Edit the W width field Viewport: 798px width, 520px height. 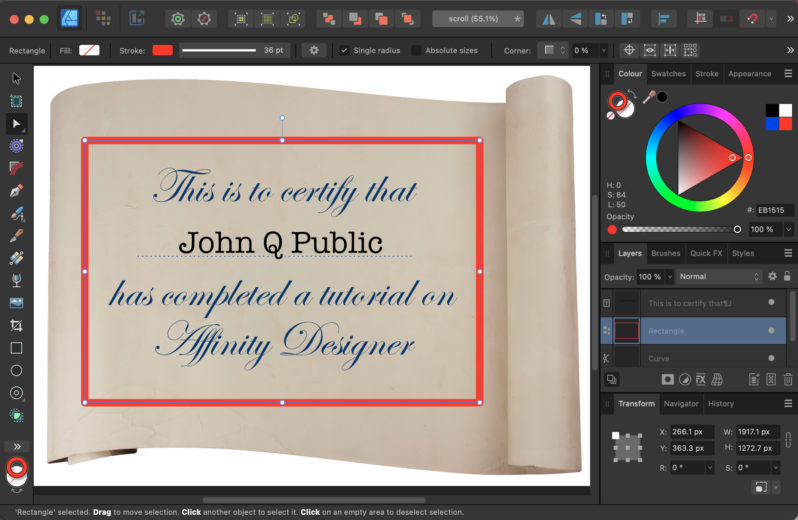point(757,431)
